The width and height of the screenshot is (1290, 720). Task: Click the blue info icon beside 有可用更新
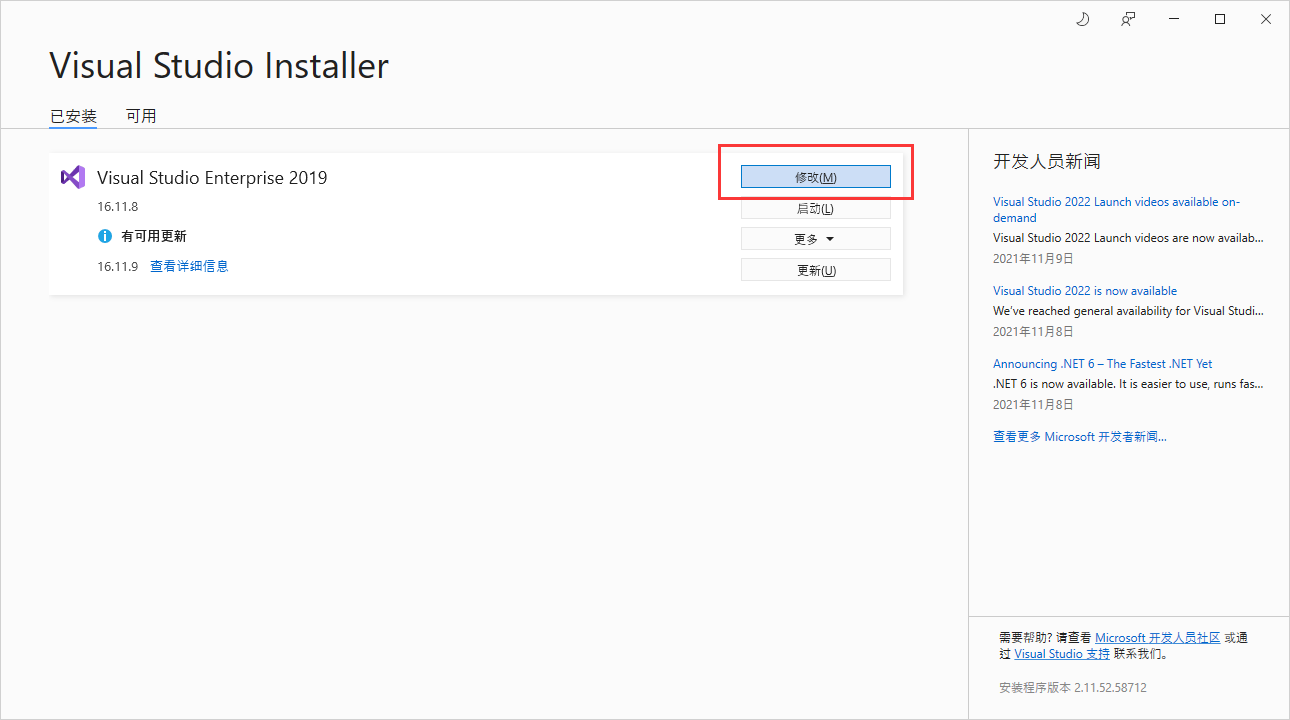105,236
